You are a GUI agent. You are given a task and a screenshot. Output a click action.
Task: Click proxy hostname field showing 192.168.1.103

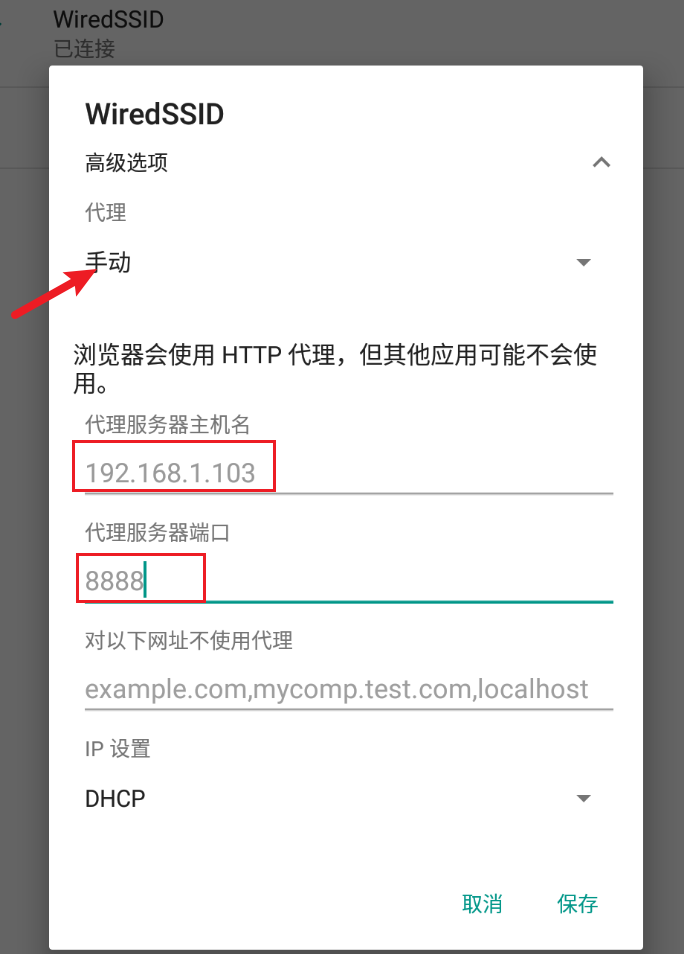click(x=349, y=472)
